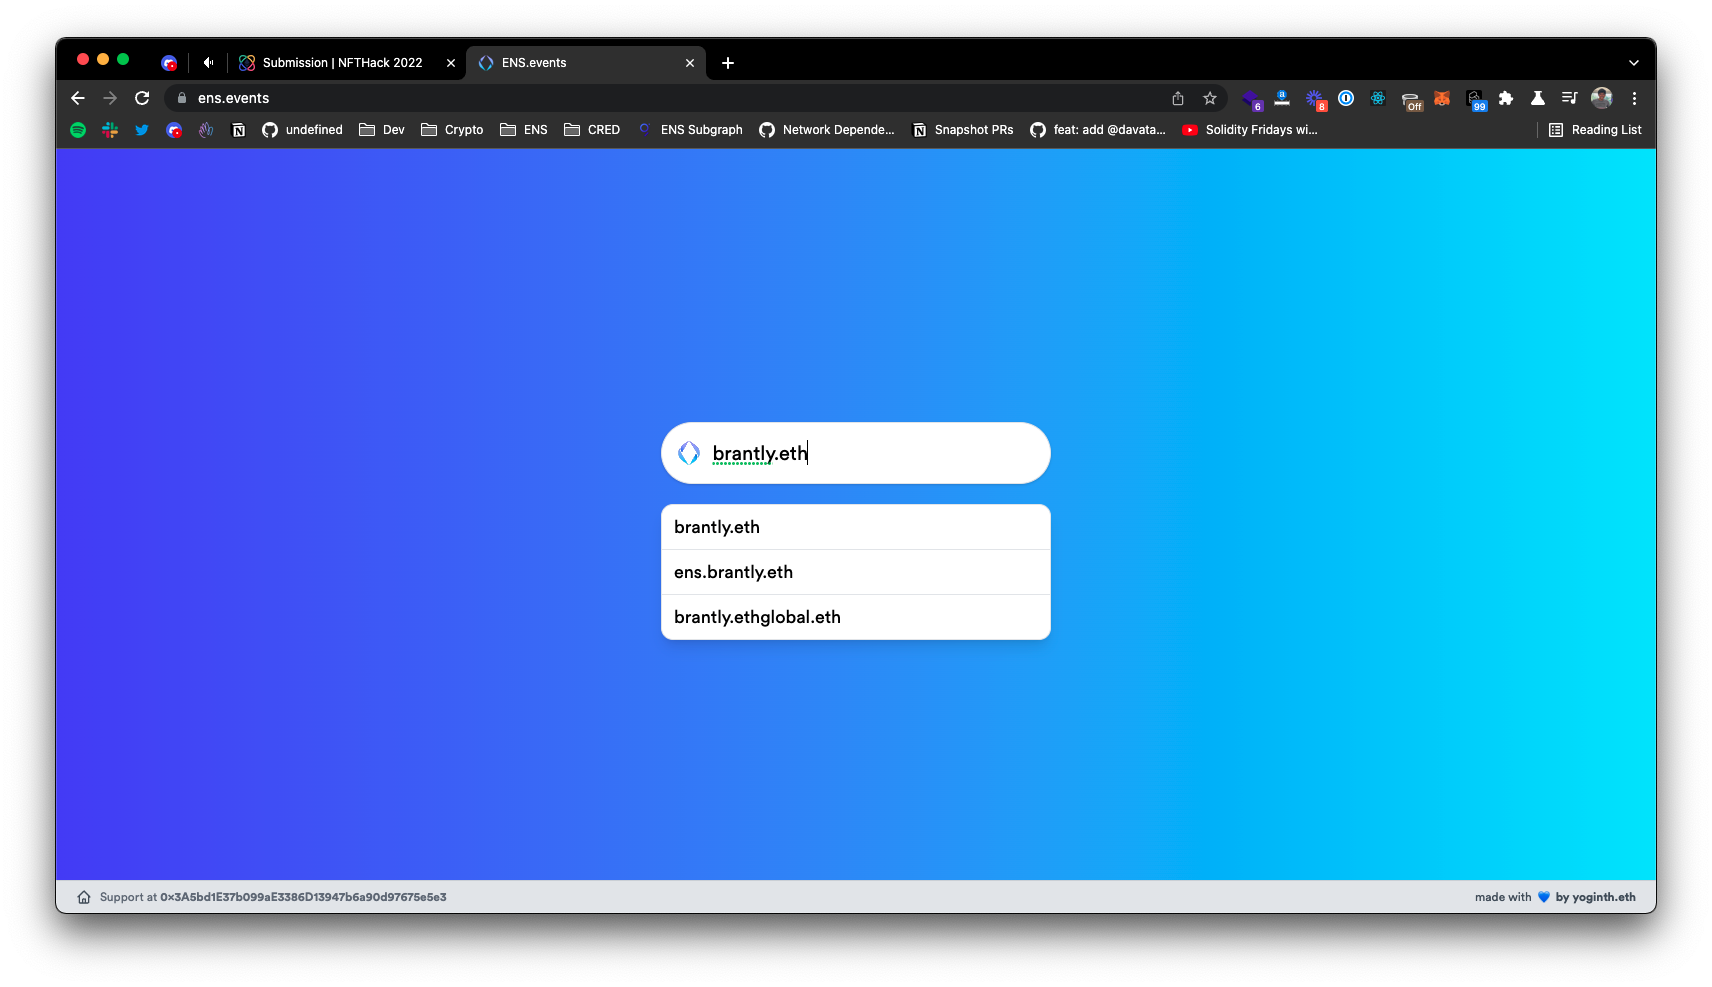Viewport: 1712px width, 987px height.
Task: Reload the ens.events page
Action: [142, 98]
